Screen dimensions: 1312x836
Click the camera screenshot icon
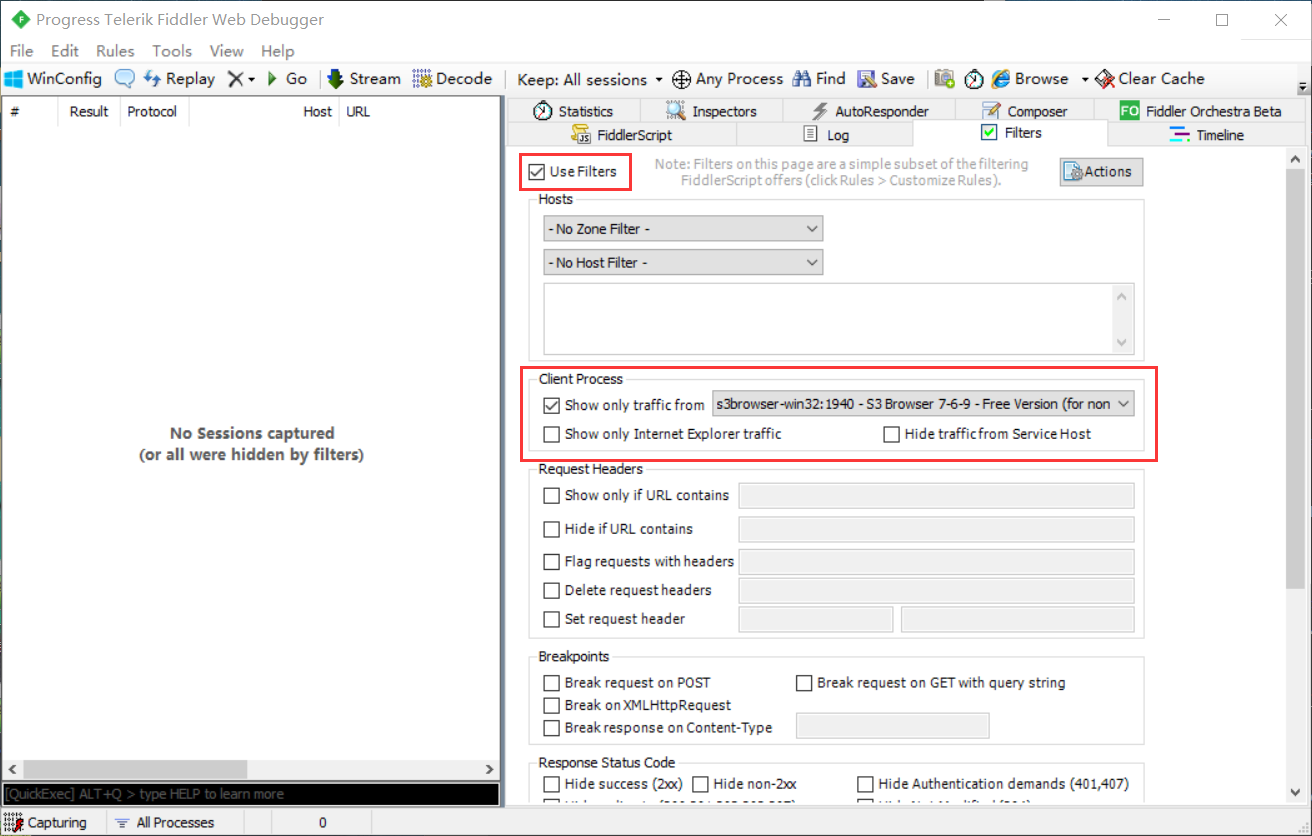click(944, 79)
